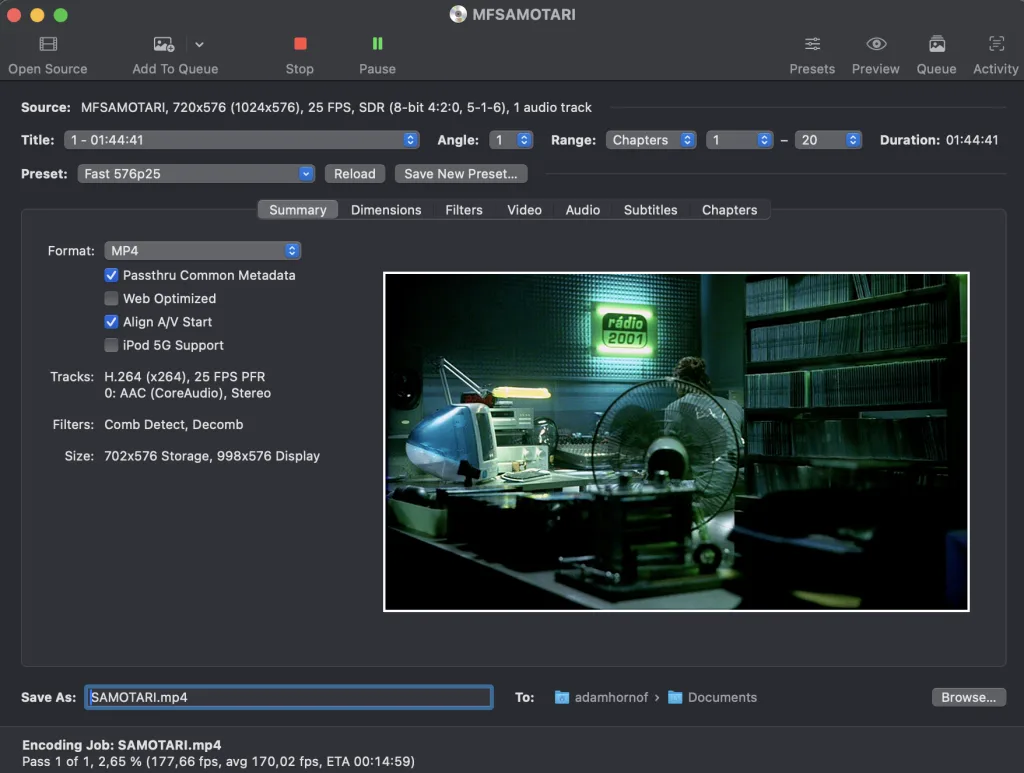Viewport: 1024px width, 773px height.
Task: Toggle Align A/V Start checkbox
Action: [x=111, y=322]
